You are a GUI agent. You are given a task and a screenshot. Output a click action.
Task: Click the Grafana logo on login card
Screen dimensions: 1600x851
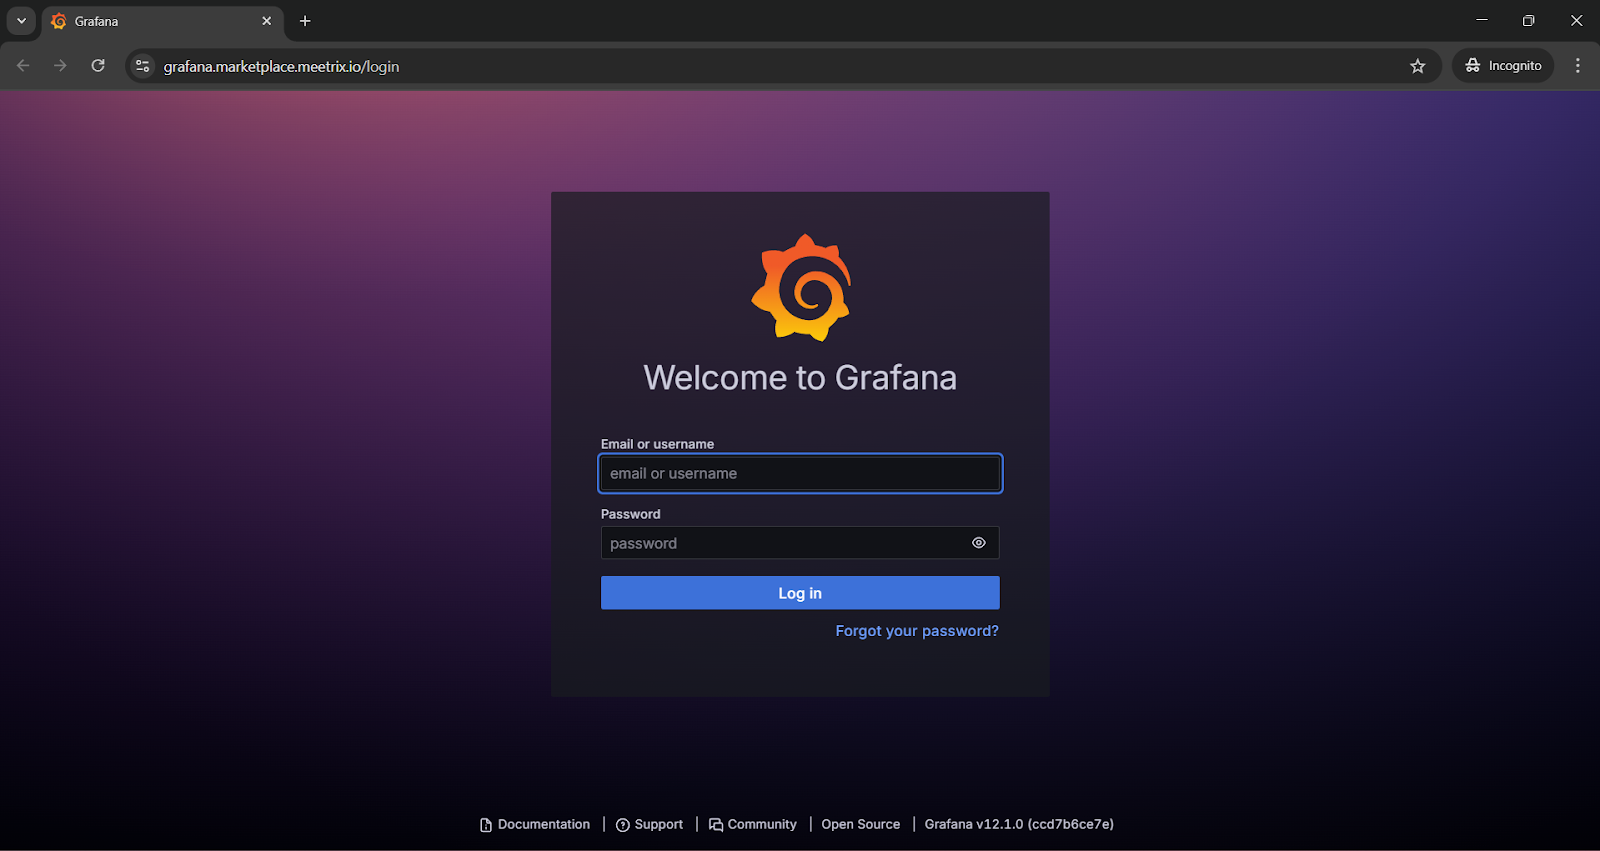click(x=801, y=288)
